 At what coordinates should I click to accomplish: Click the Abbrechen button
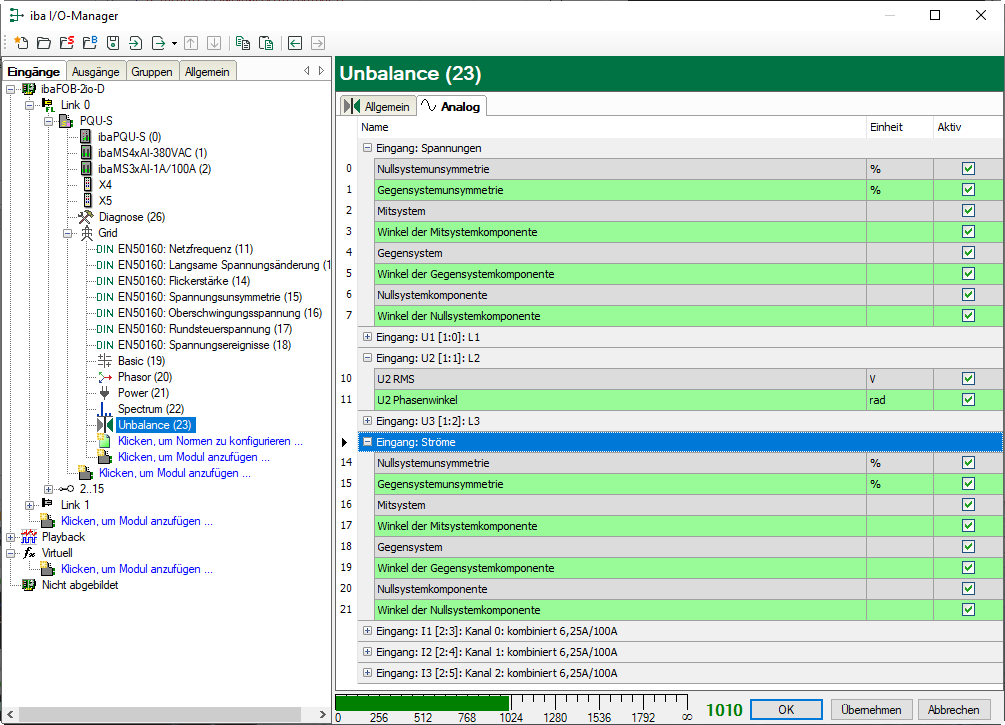(x=953, y=710)
